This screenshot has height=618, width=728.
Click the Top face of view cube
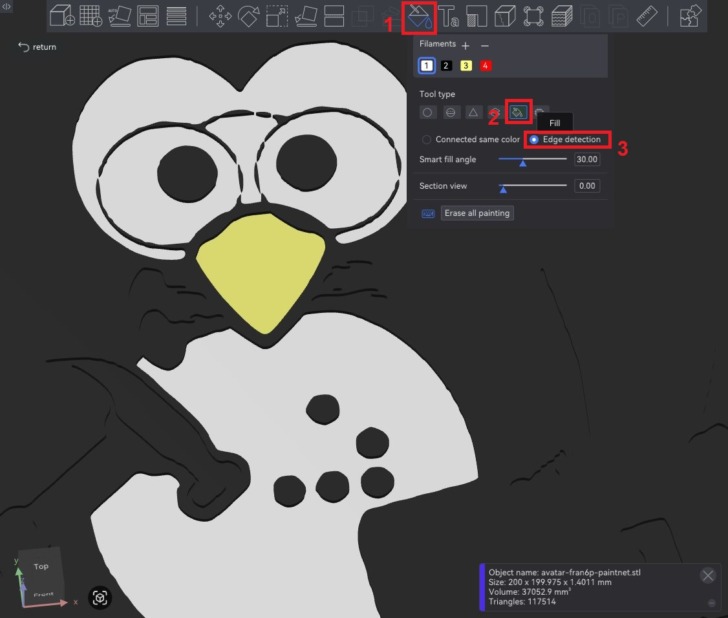tap(41, 566)
